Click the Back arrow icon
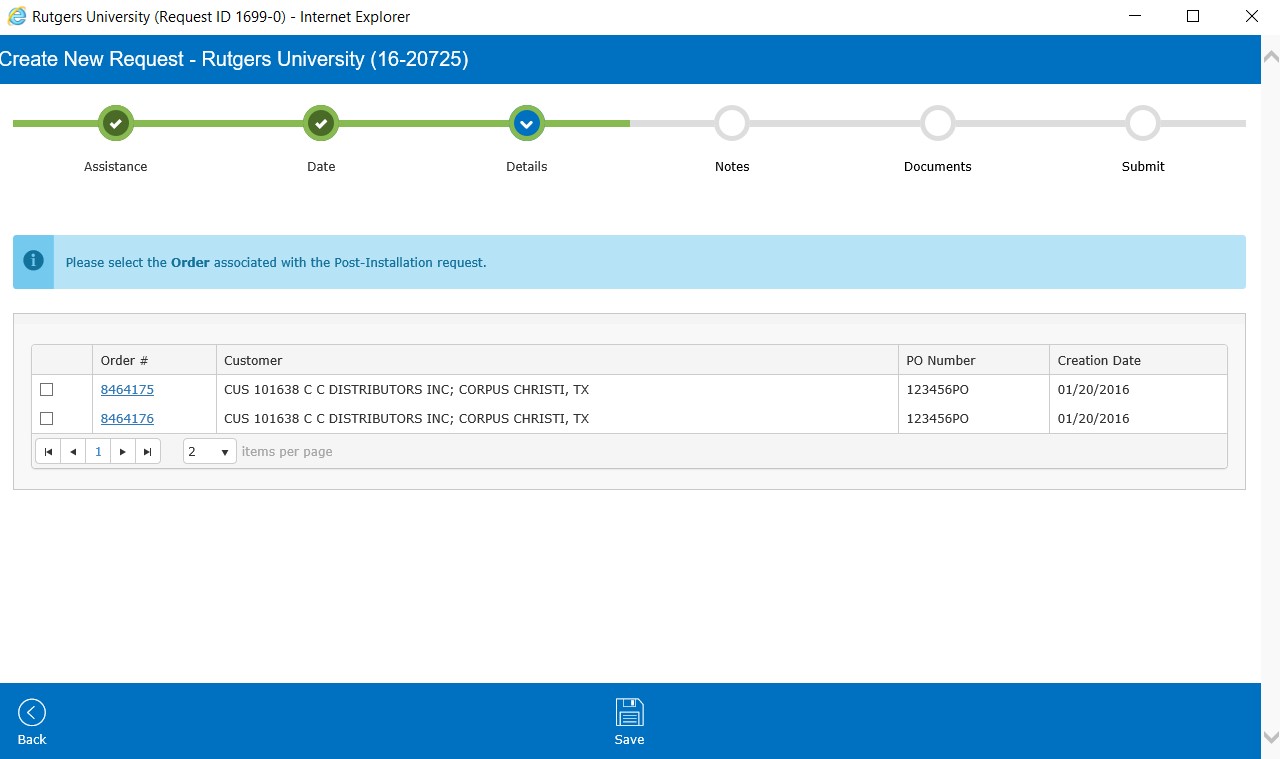 pos(32,712)
